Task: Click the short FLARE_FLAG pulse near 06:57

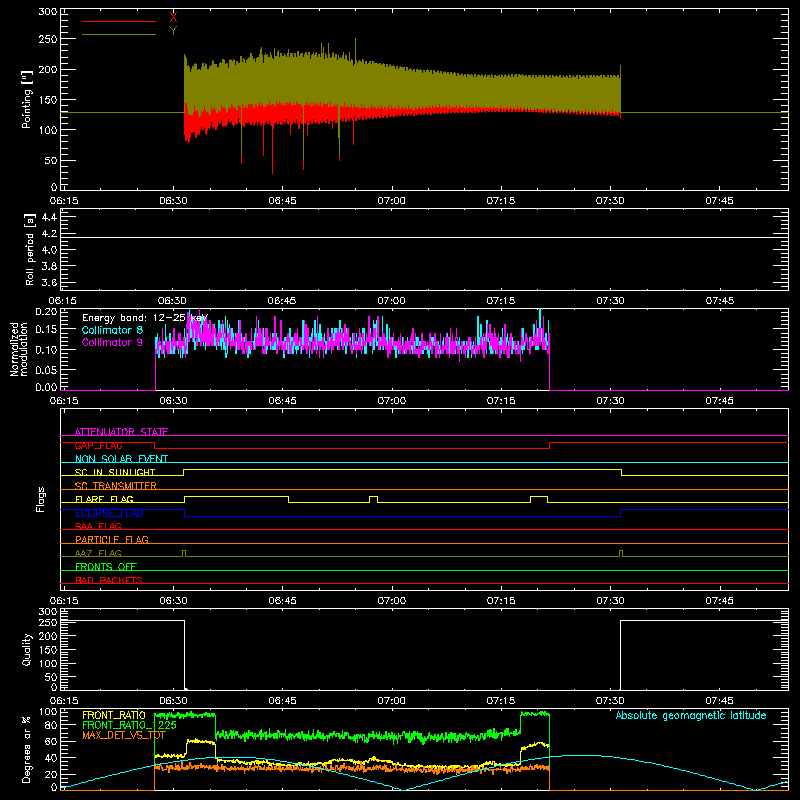Action: (373, 499)
